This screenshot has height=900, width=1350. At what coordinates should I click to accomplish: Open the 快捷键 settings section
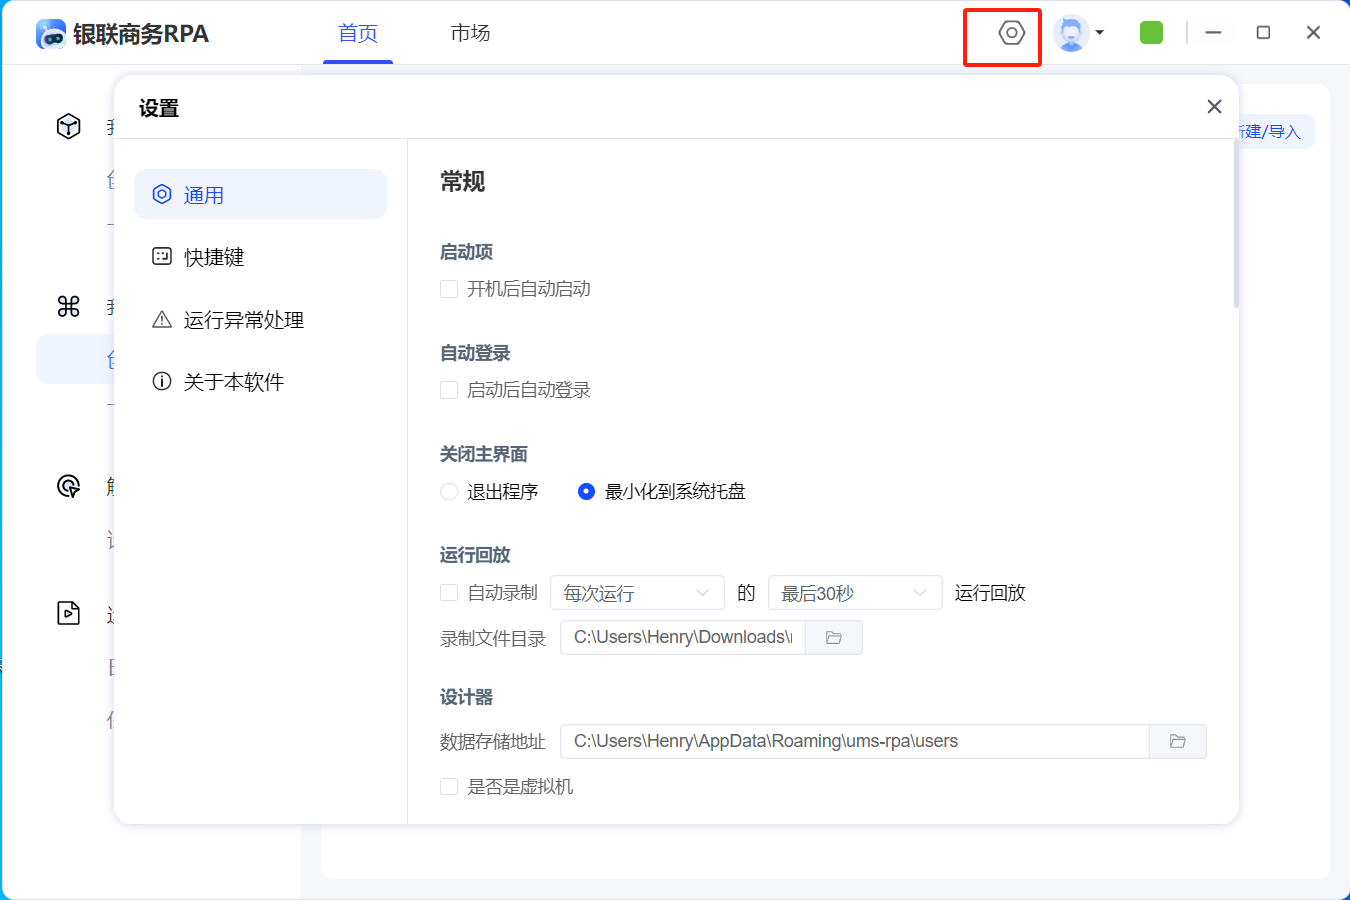coord(214,257)
